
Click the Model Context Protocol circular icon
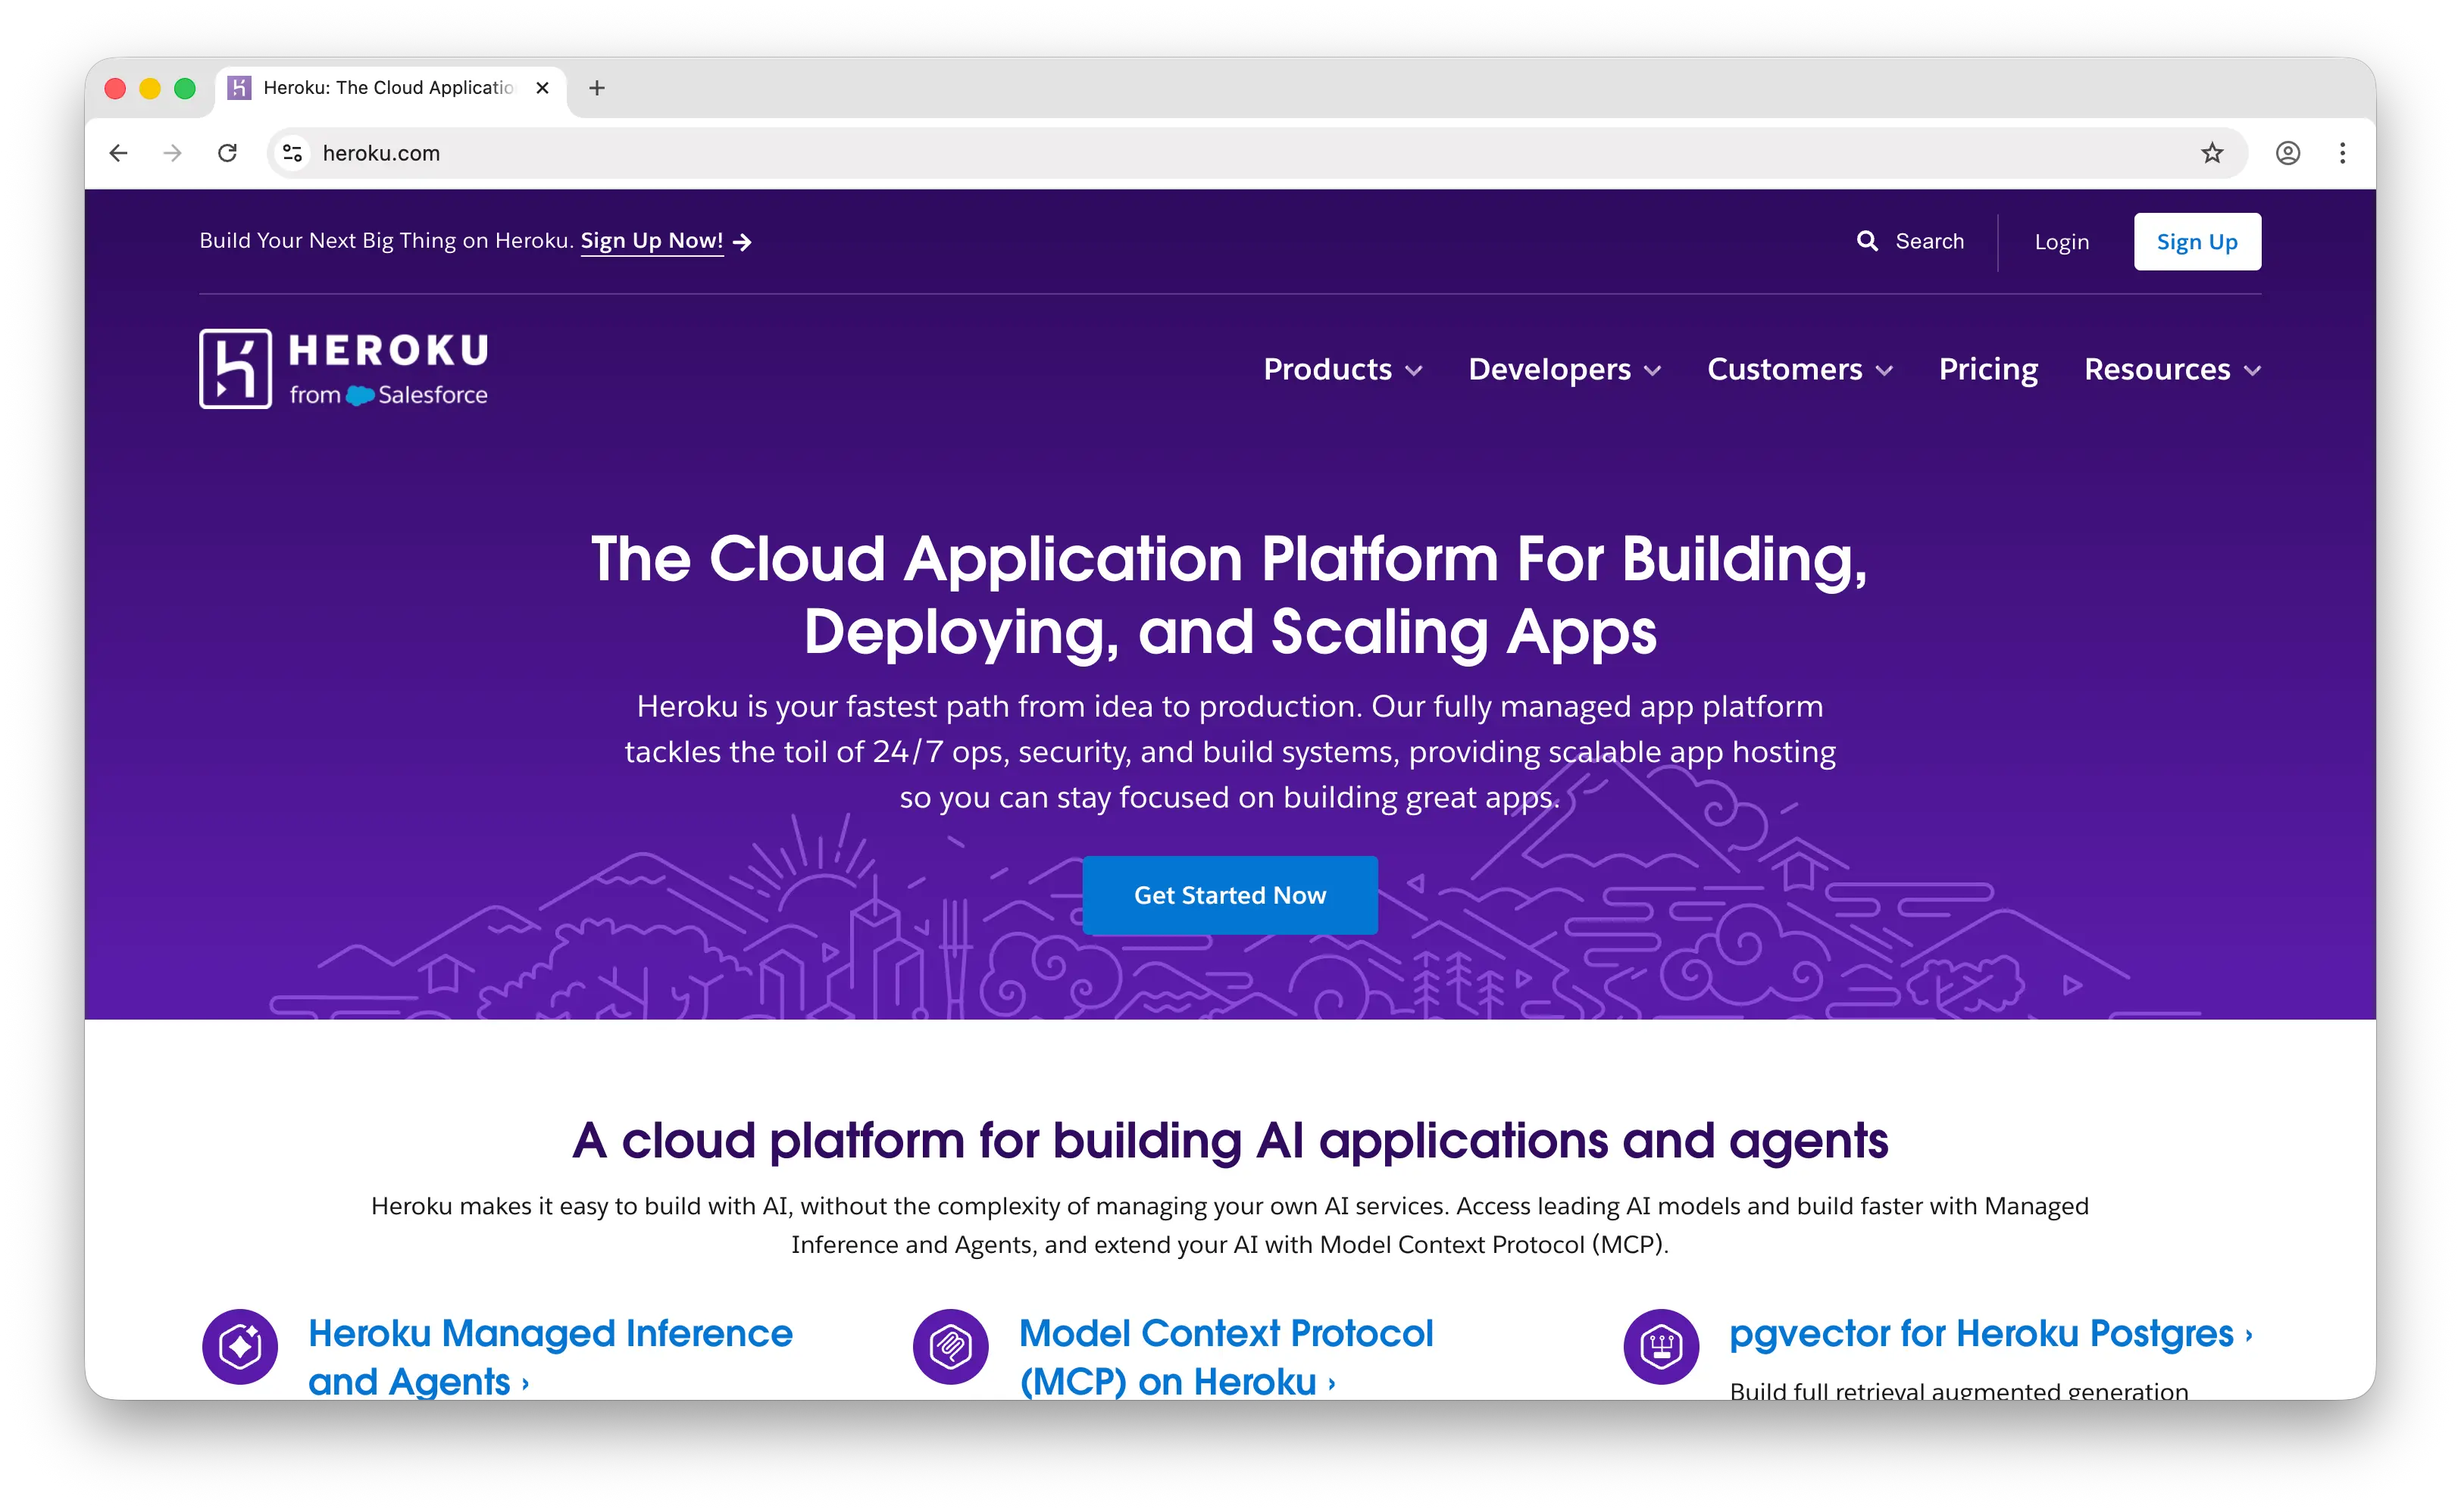[948, 1346]
